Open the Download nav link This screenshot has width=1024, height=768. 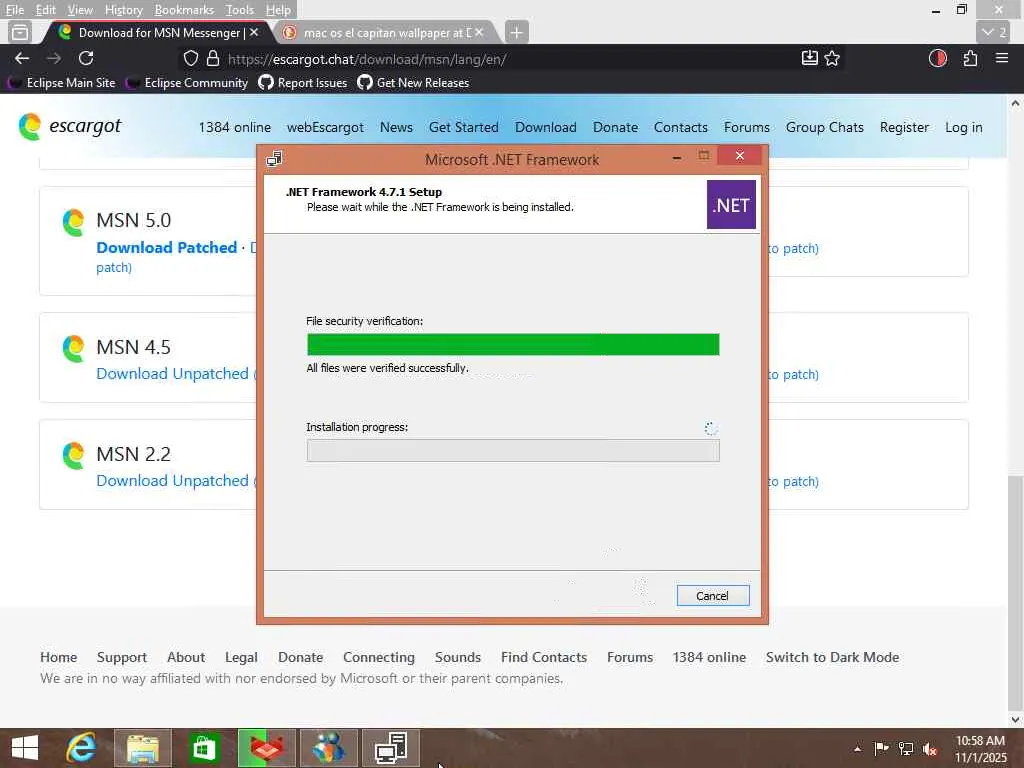(x=546, y=127)
